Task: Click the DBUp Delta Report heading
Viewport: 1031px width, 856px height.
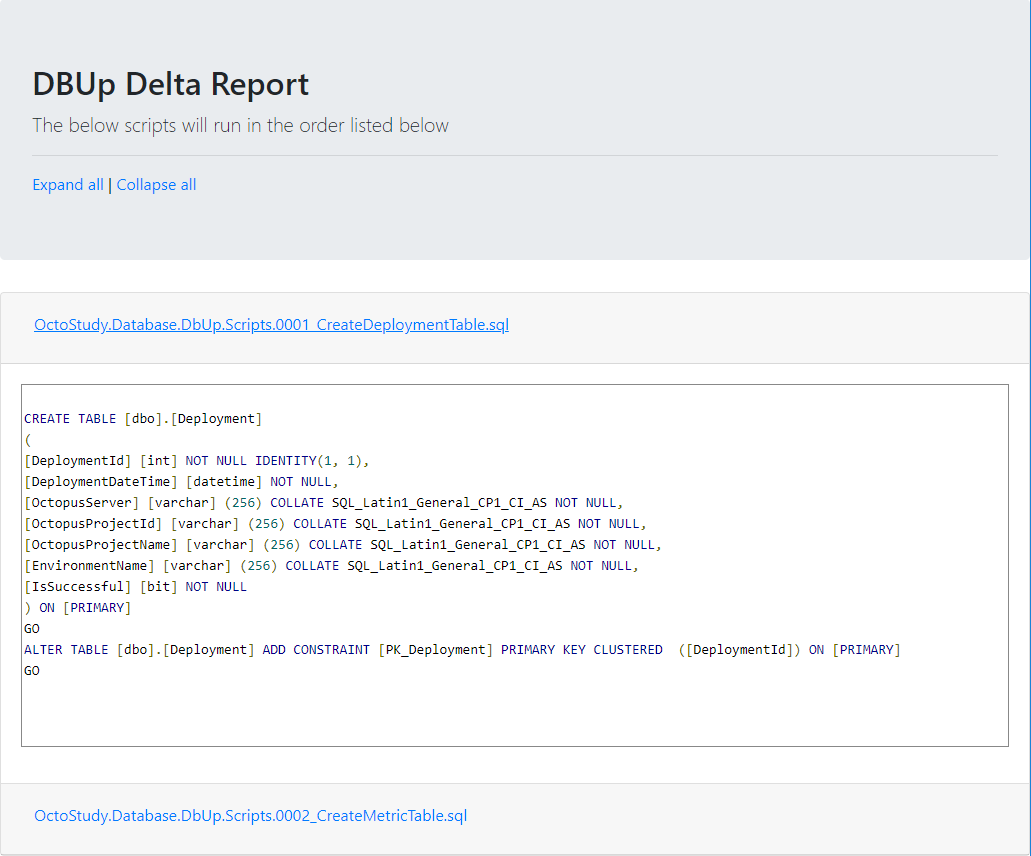Action: (170, 85)
